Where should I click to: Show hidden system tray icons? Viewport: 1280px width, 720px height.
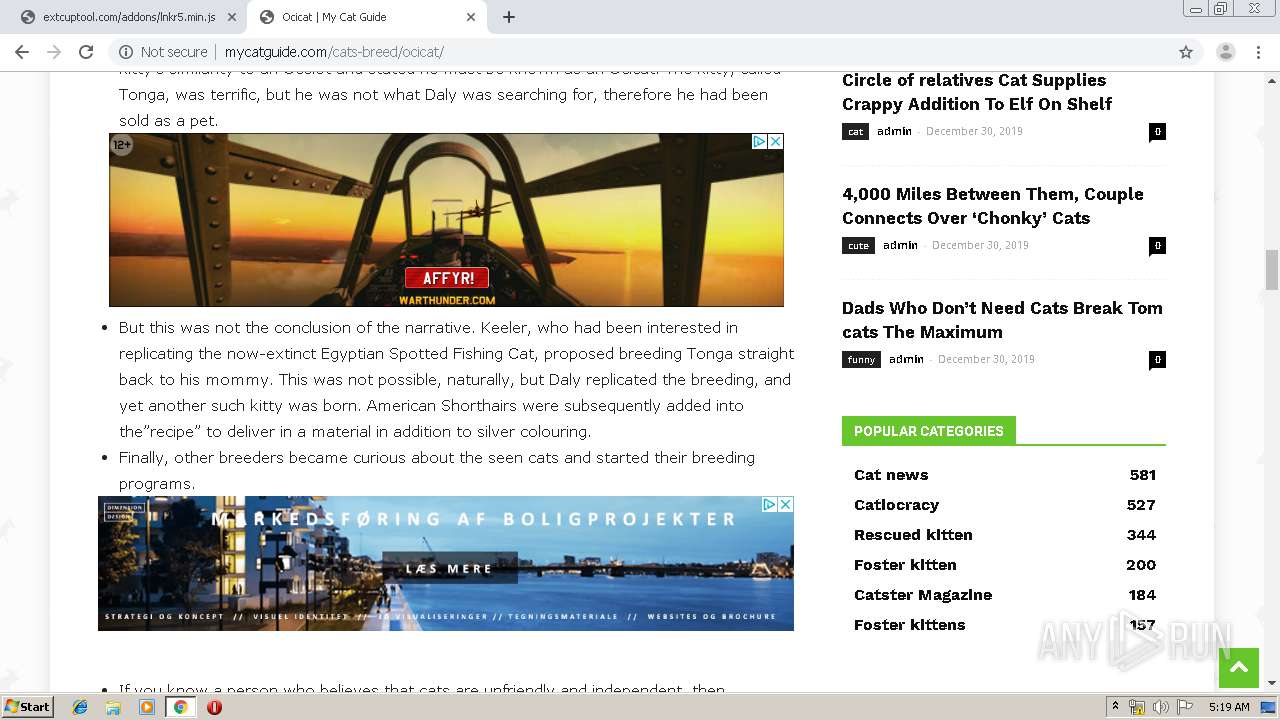pyautogui.click(x=1116, y=707)
